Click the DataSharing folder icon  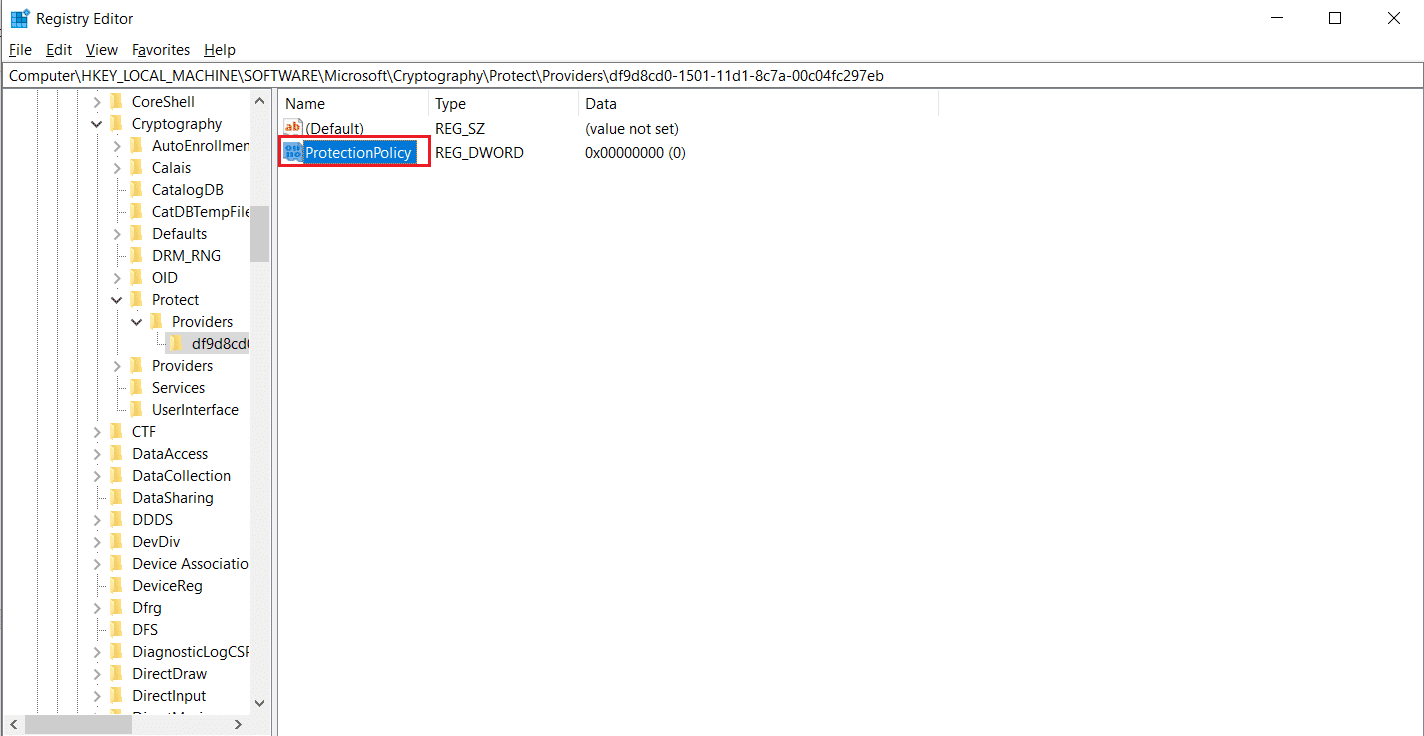pyautogui.click(x=116, y=498)
